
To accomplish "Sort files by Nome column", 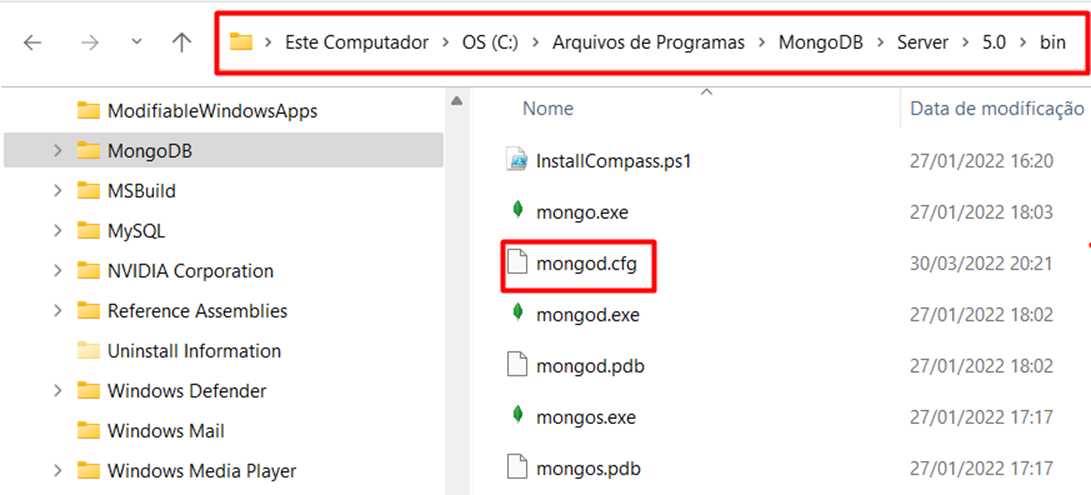I will point(548,109).
